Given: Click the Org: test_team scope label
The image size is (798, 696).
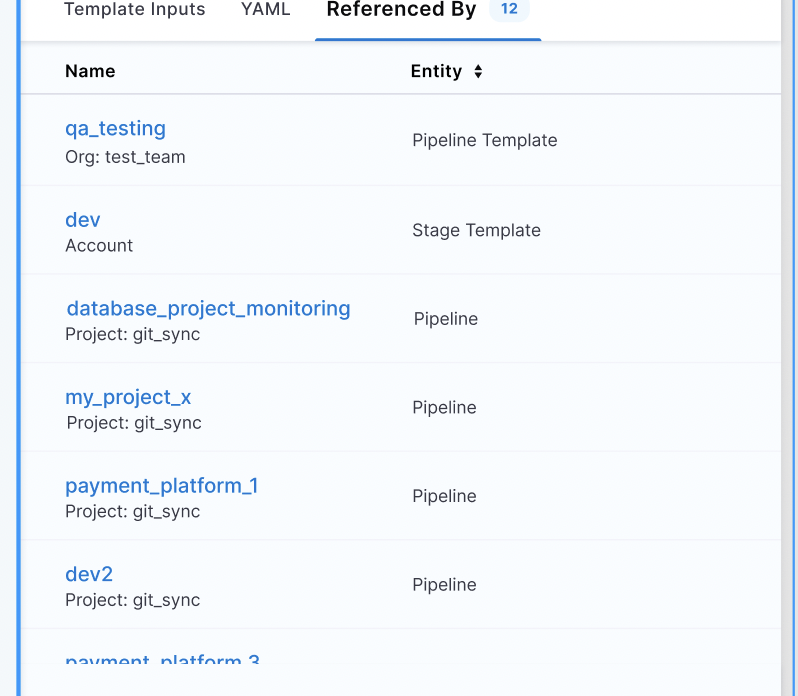Looking at the screenshot, I should 125,157.
